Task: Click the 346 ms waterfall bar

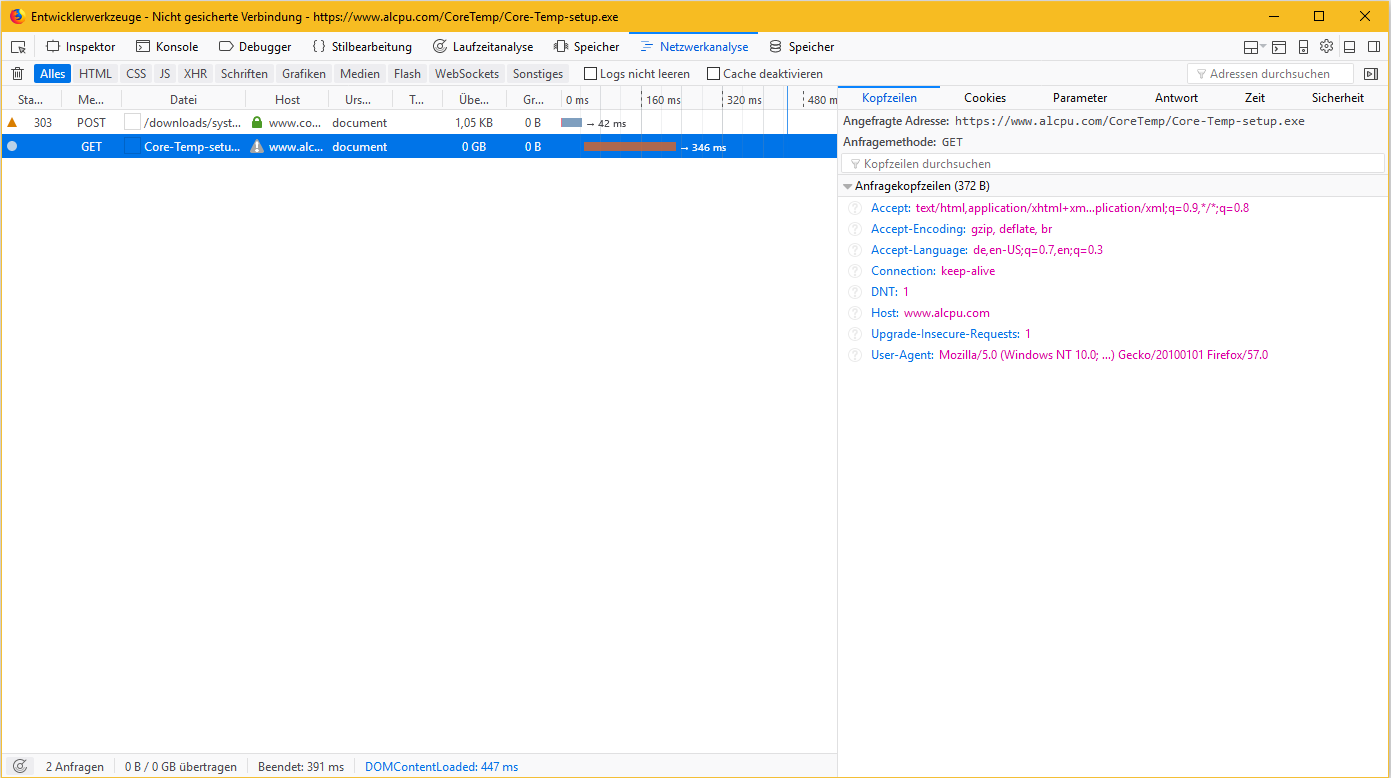Action: 630,147
